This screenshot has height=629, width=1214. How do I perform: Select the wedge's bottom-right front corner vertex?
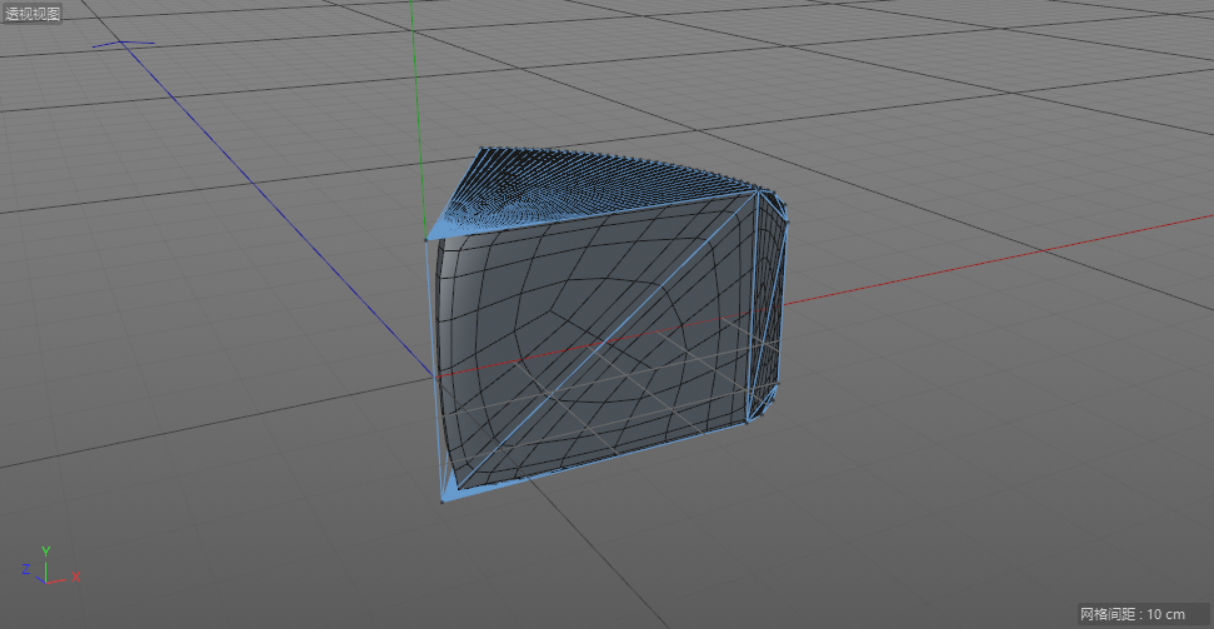tap(746, 423)
